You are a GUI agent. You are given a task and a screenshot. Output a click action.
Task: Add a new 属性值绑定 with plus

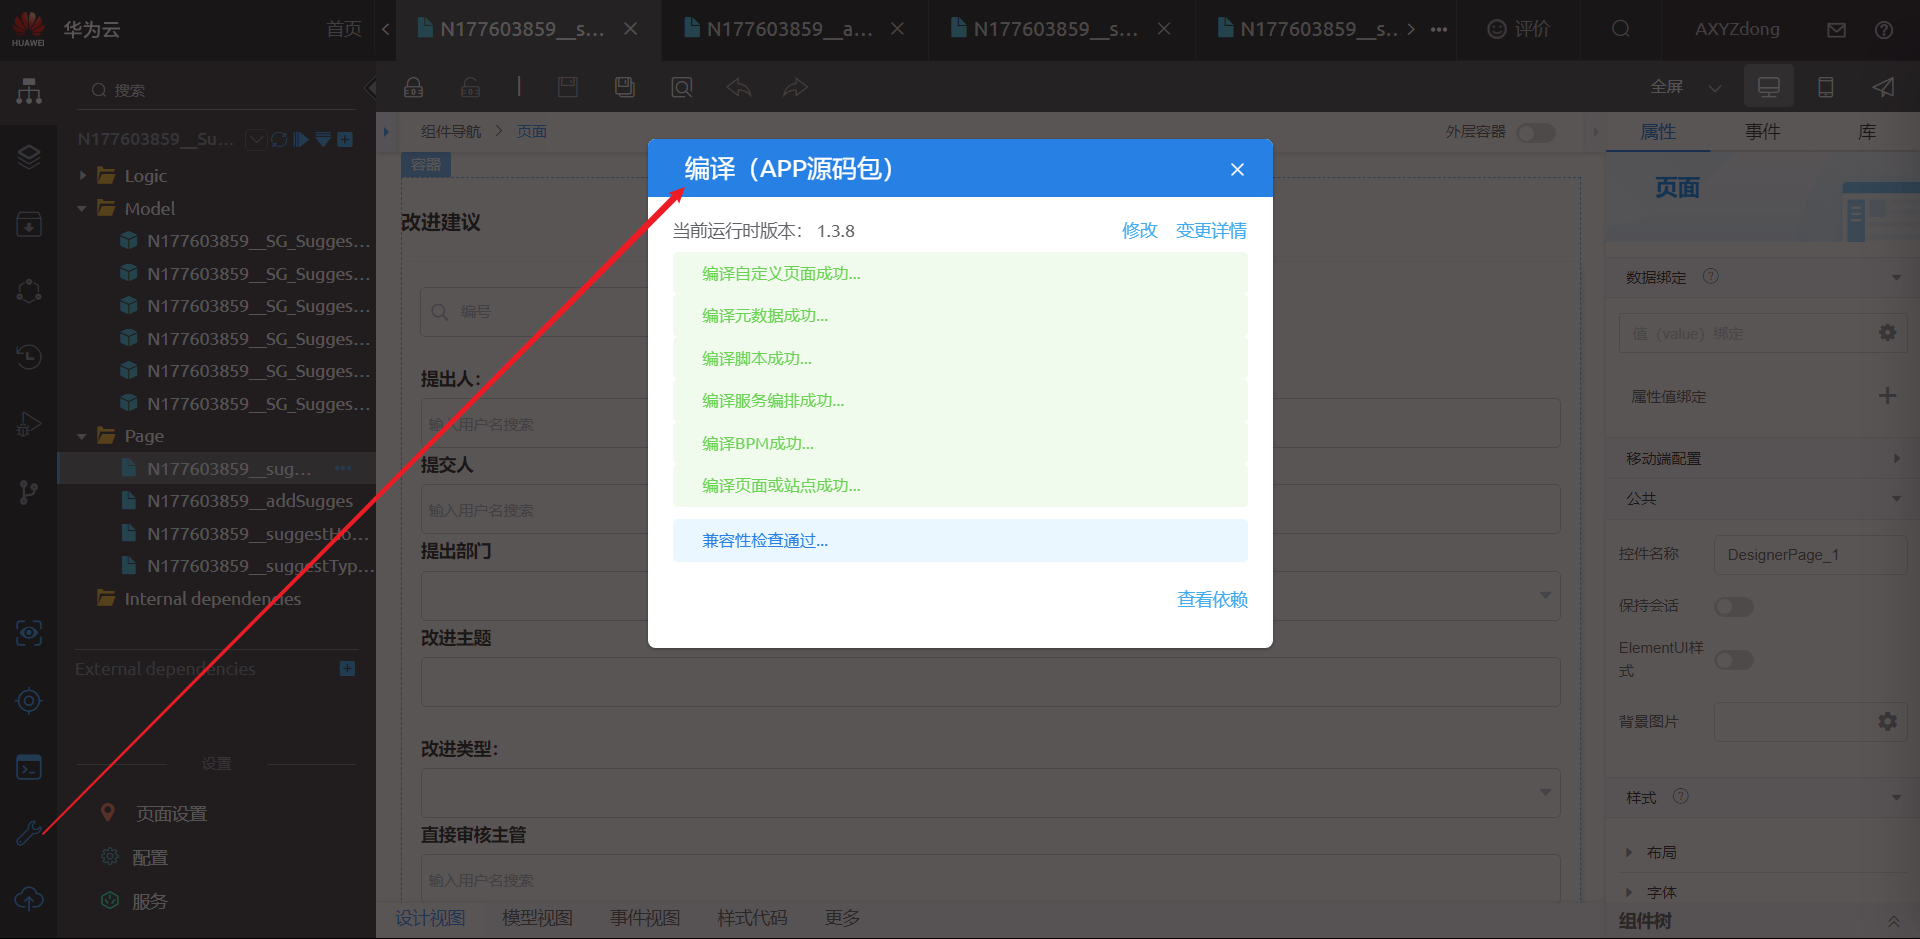click(x=1887, y=396)
